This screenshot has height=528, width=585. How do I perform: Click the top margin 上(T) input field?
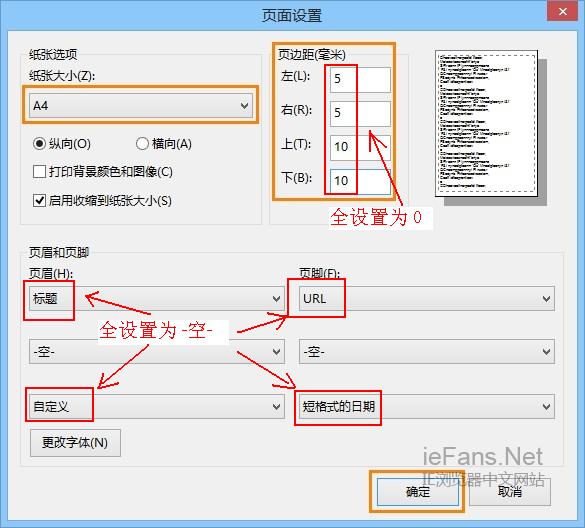pyautogui.click(x=360, y=147)
